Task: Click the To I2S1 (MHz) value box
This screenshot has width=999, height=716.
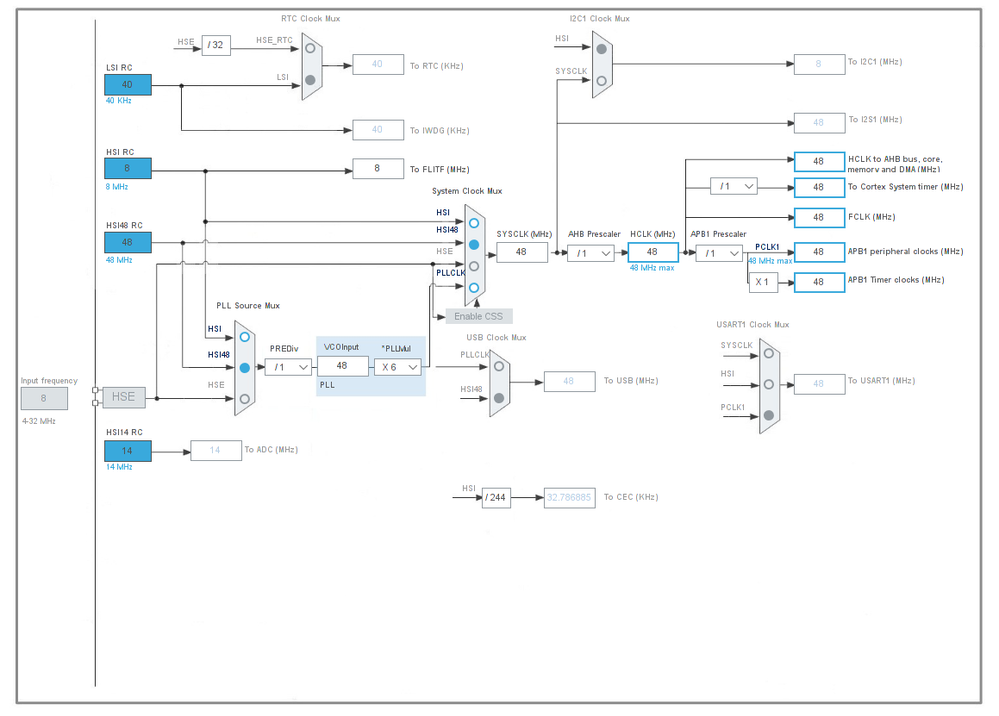Action: pos(819,123)
